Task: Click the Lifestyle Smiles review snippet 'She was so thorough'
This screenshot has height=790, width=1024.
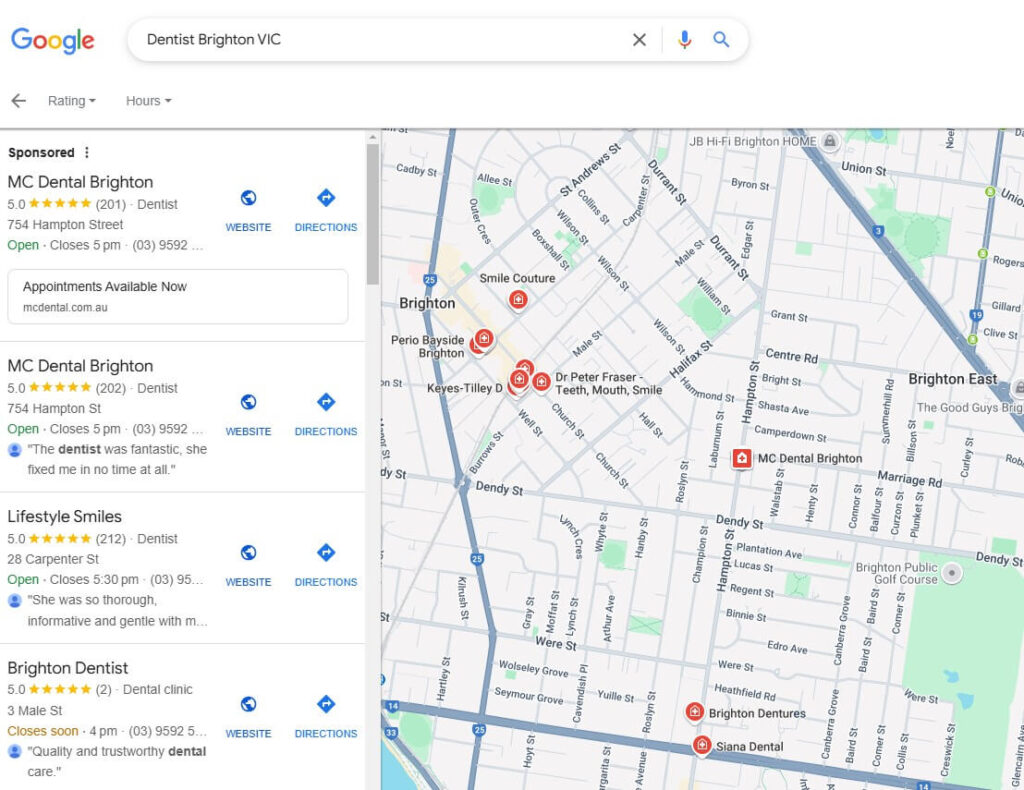Action: coord(118,610)
